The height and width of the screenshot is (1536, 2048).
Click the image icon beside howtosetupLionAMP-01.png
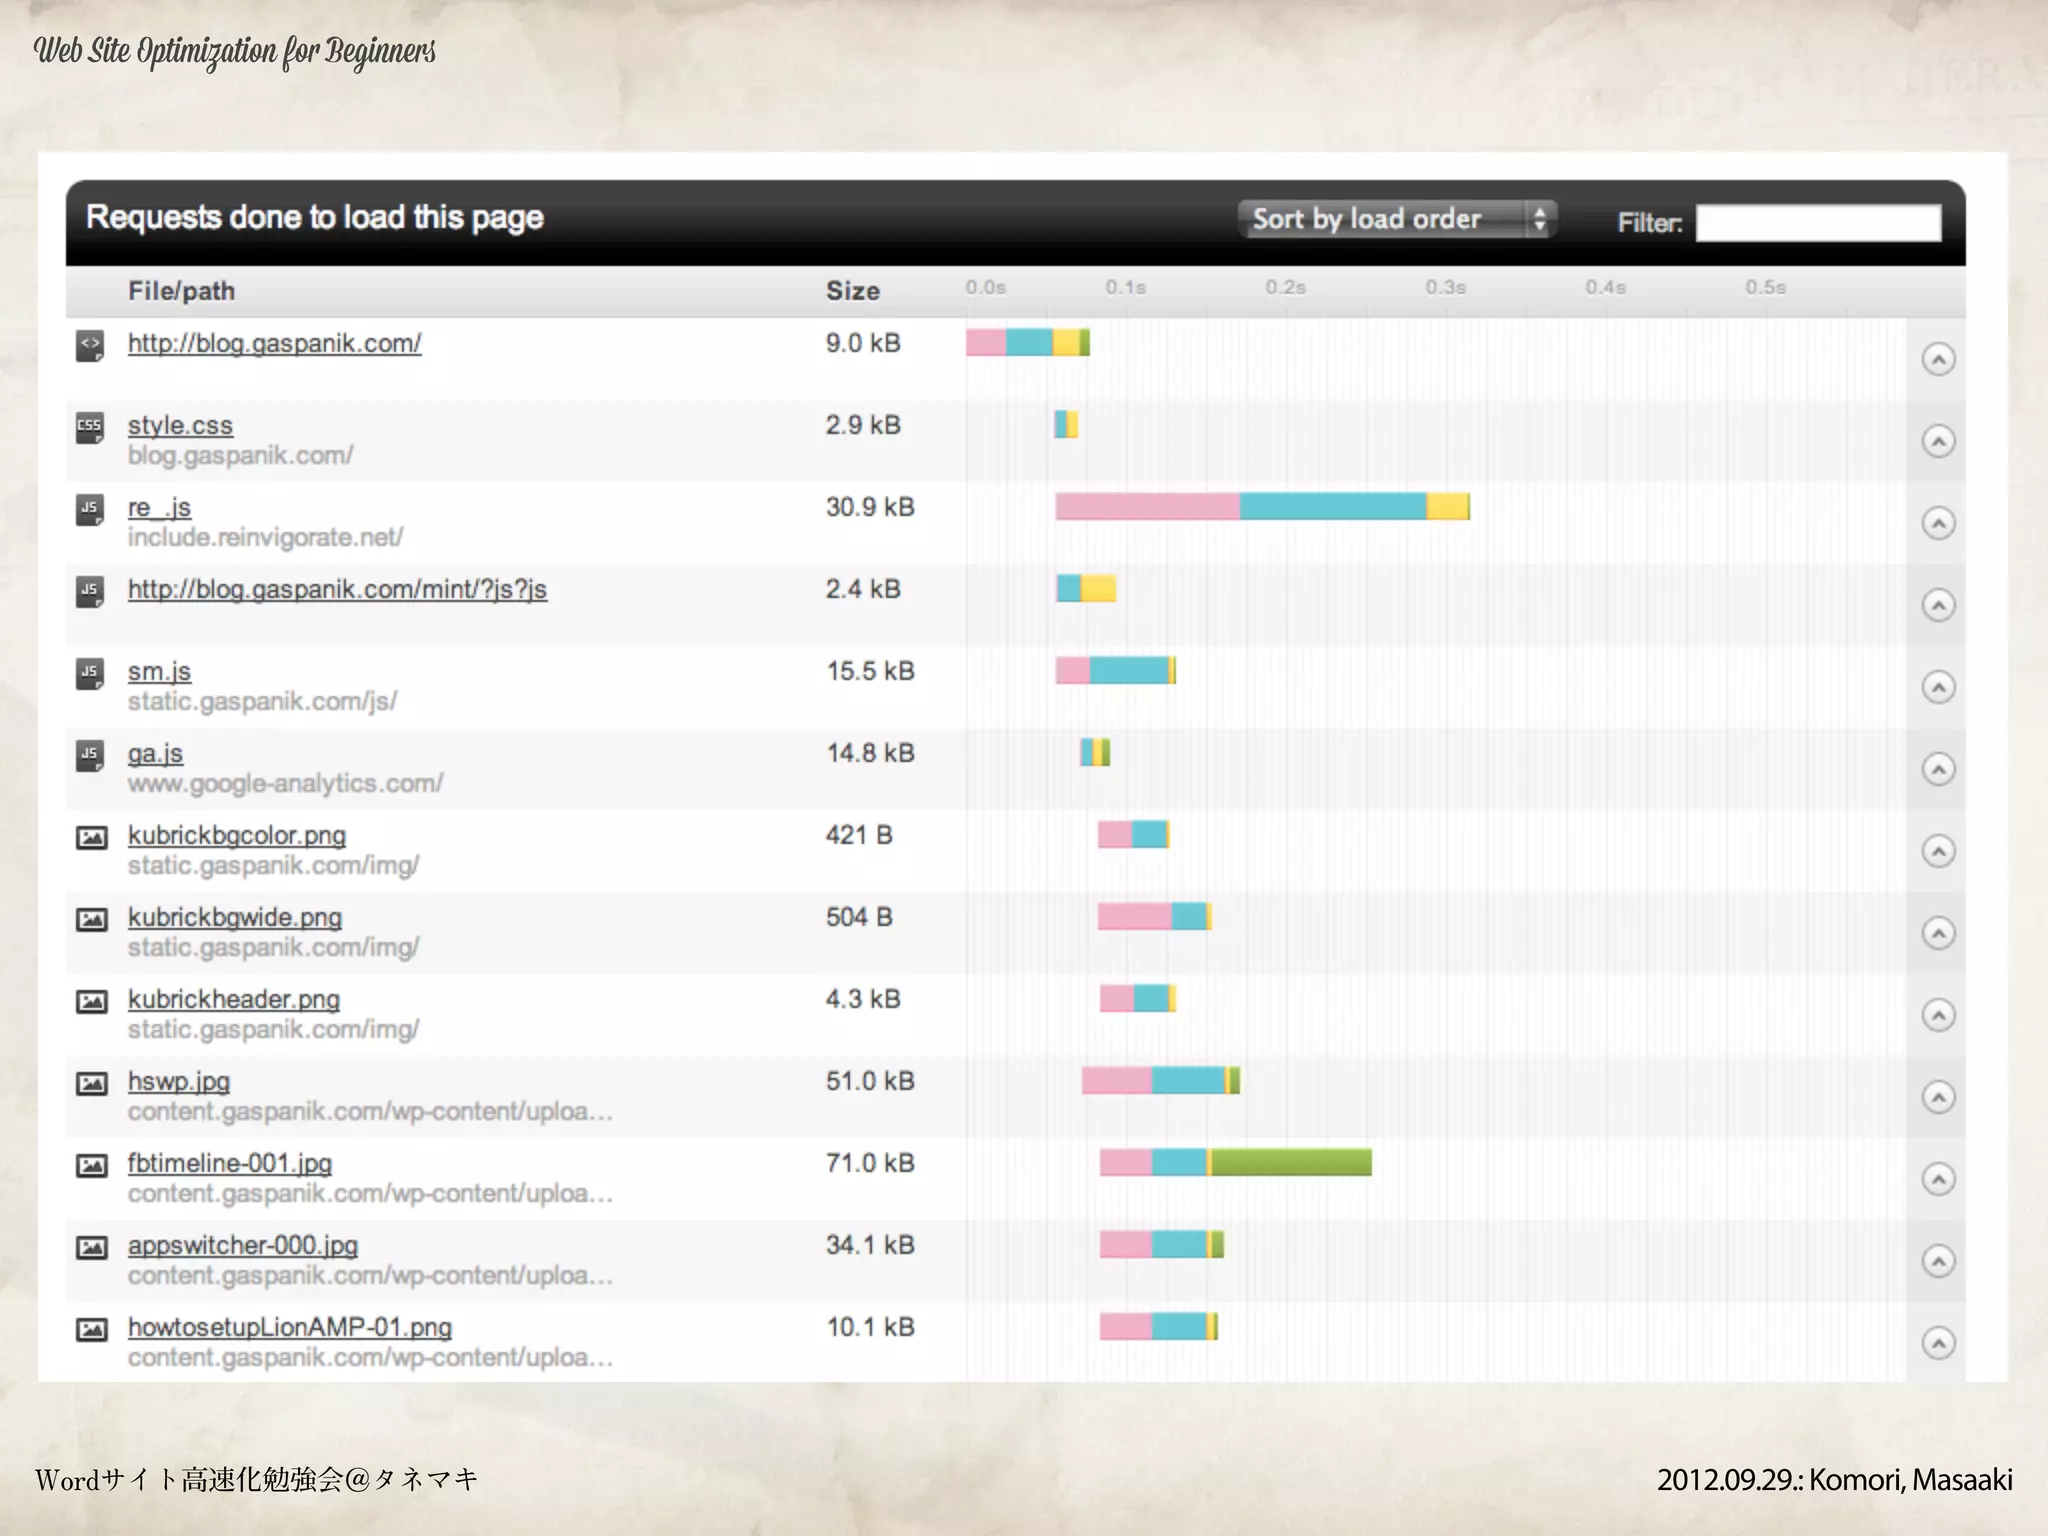pyautogui.click(x=92, y=1330)
